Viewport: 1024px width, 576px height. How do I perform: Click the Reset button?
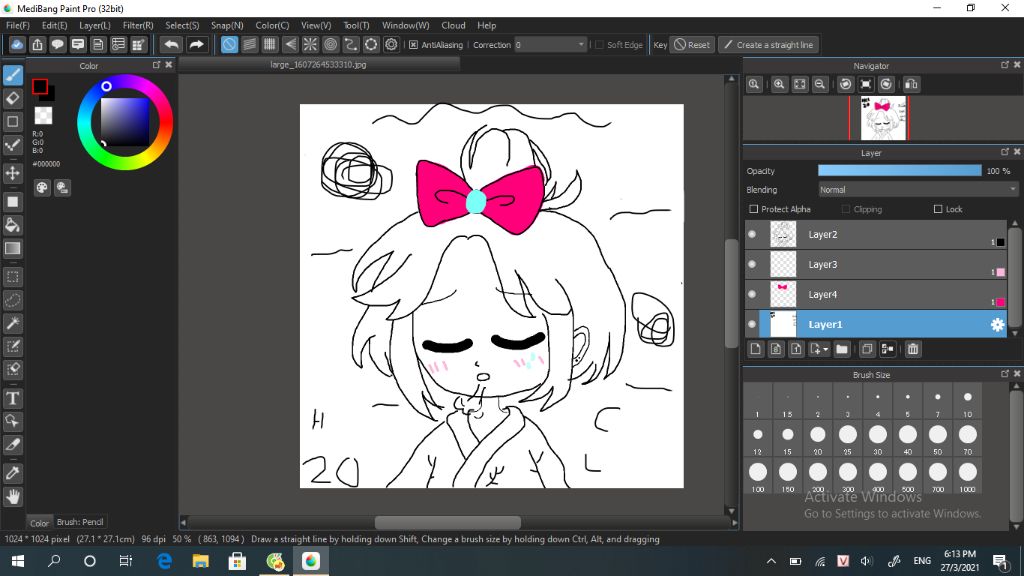click(692, 45)
